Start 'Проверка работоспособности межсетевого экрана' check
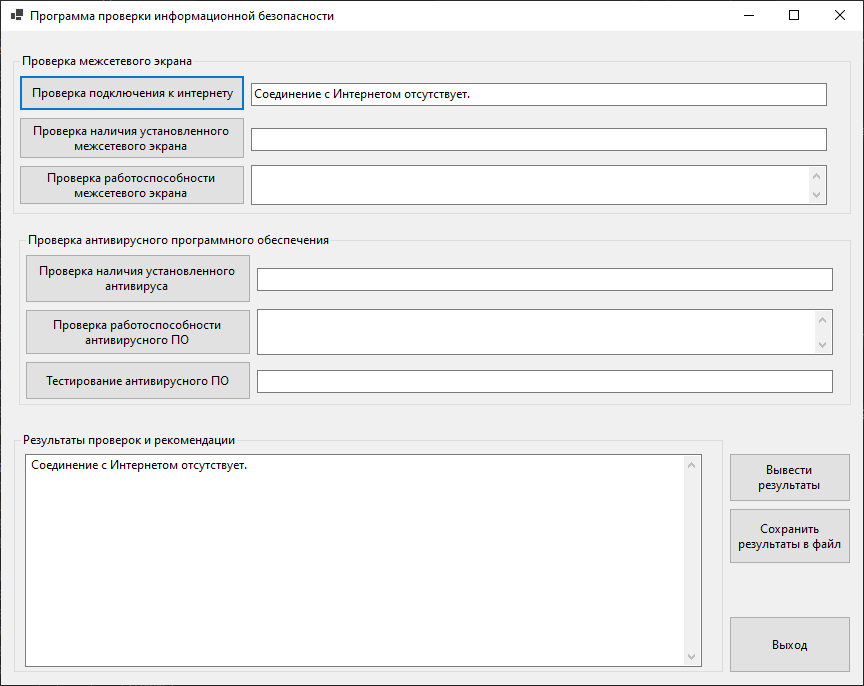The height and width of the screenshot is (686, 864). [x=132, y=185]
